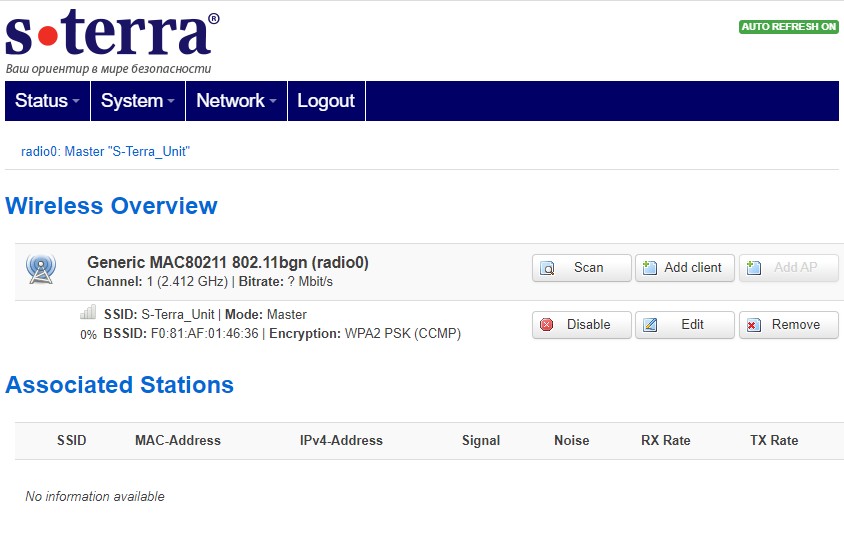Remove the S-Terra_Unit wireless network
The height and width of the screenshot is (541, 844).
pos(789,325)
